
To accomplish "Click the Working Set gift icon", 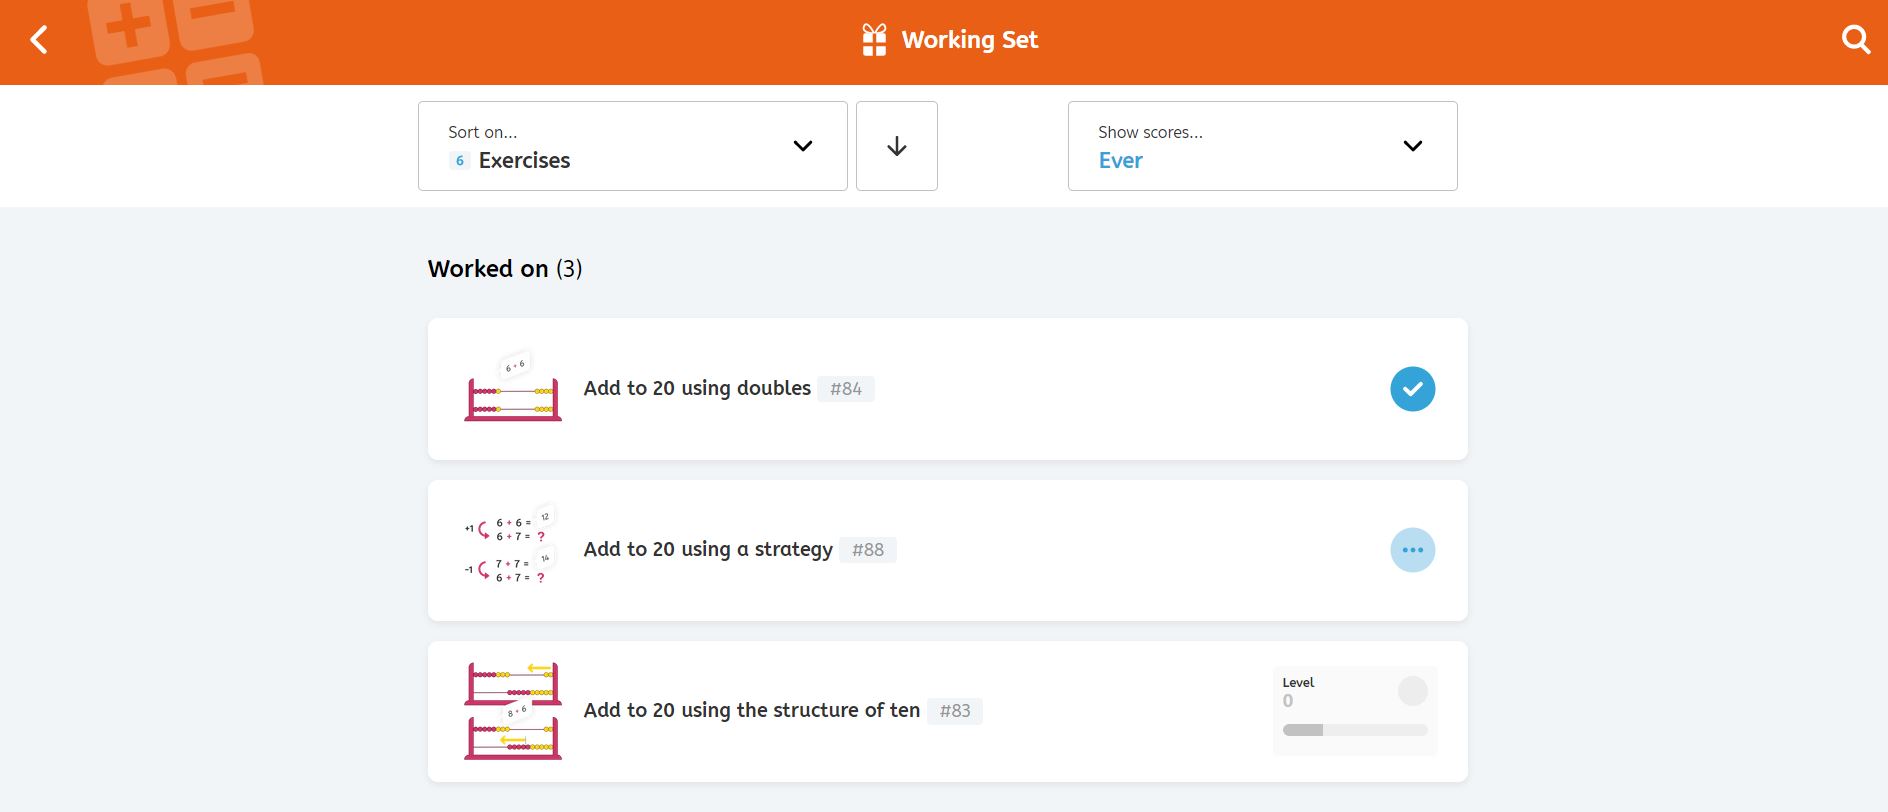I will tap(874, 40).
